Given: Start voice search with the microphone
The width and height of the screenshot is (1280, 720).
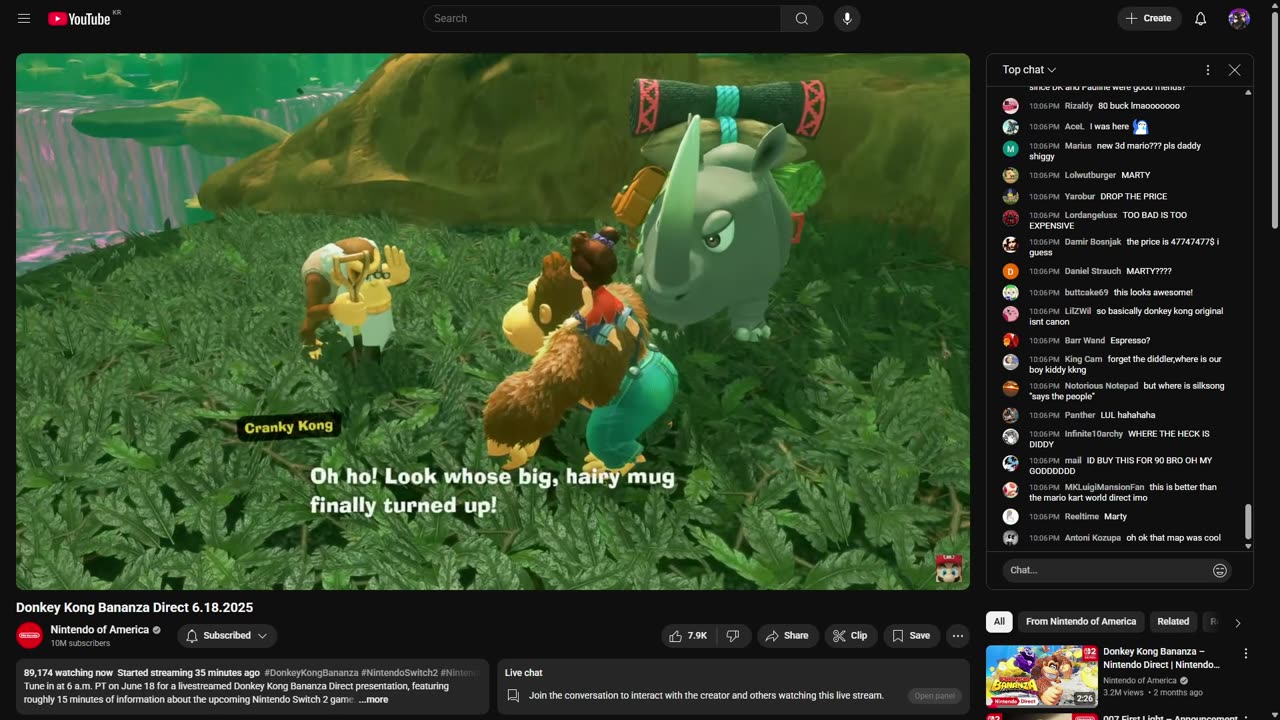Looking at the screenshot, I should pos(847,19).
